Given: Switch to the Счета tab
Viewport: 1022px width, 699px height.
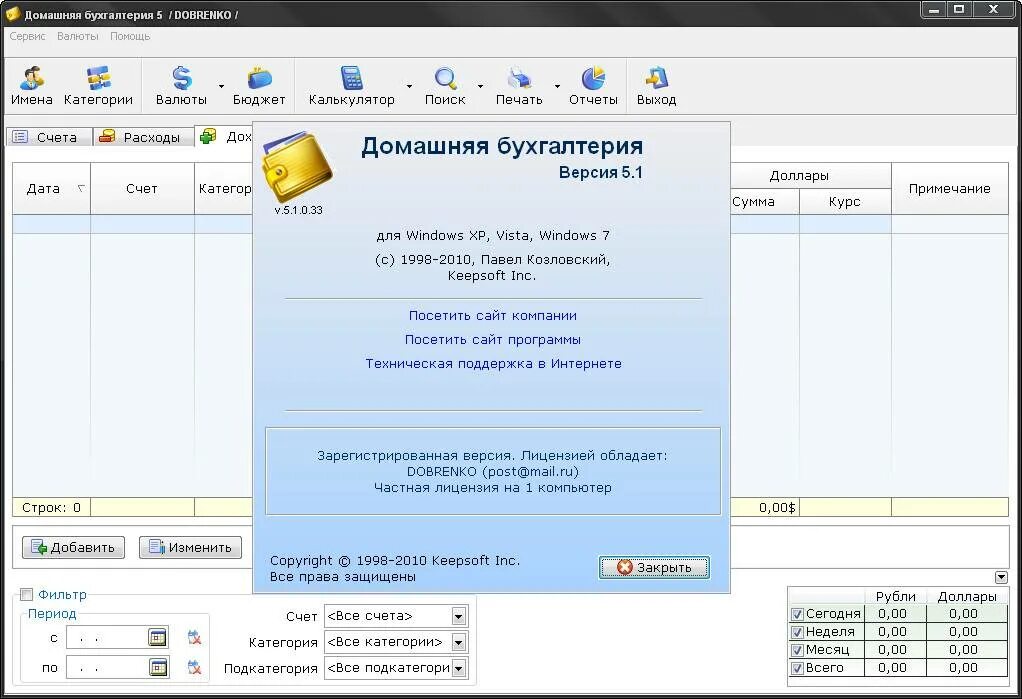Looking at the screenshot, I should tap(48, 137).
